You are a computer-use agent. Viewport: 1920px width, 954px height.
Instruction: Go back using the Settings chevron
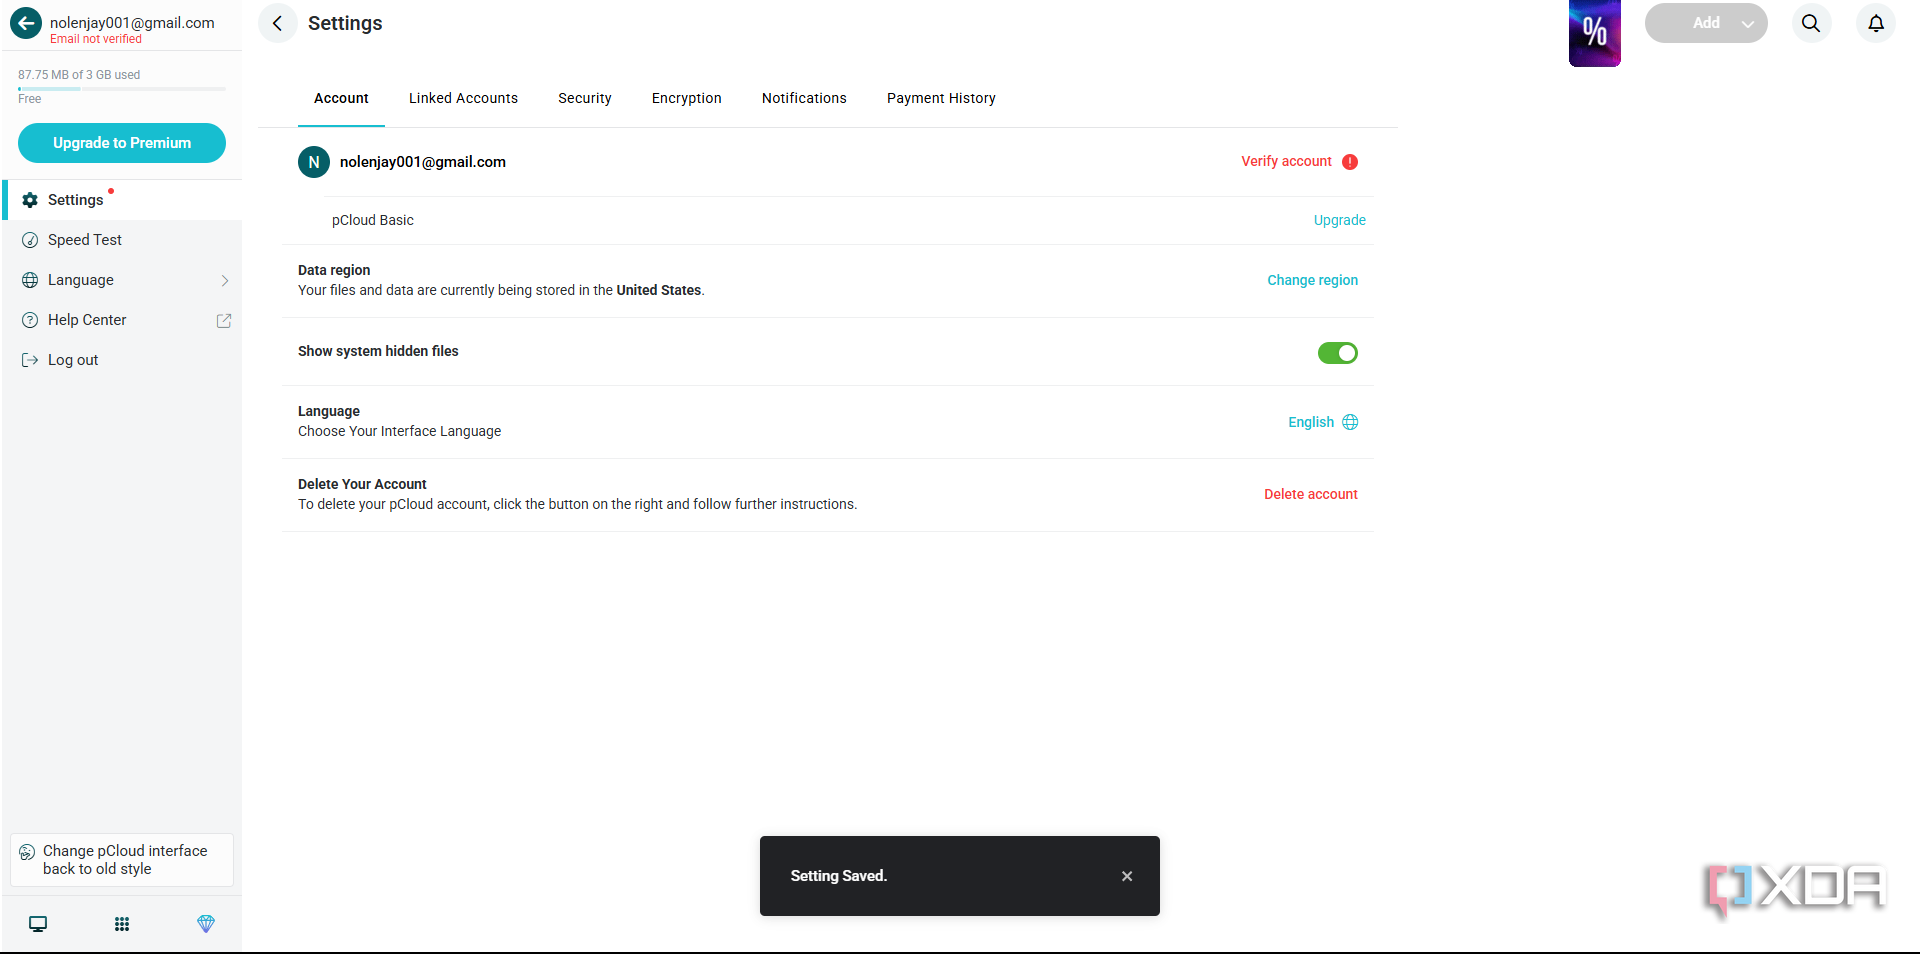[278, 23]
